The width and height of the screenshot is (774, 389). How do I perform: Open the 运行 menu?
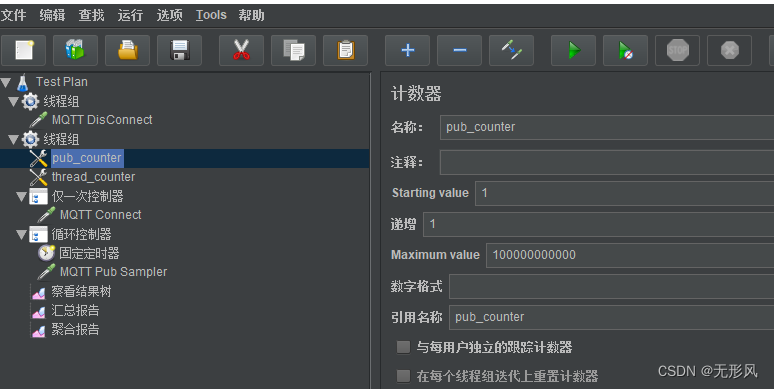tap(130, 15)
